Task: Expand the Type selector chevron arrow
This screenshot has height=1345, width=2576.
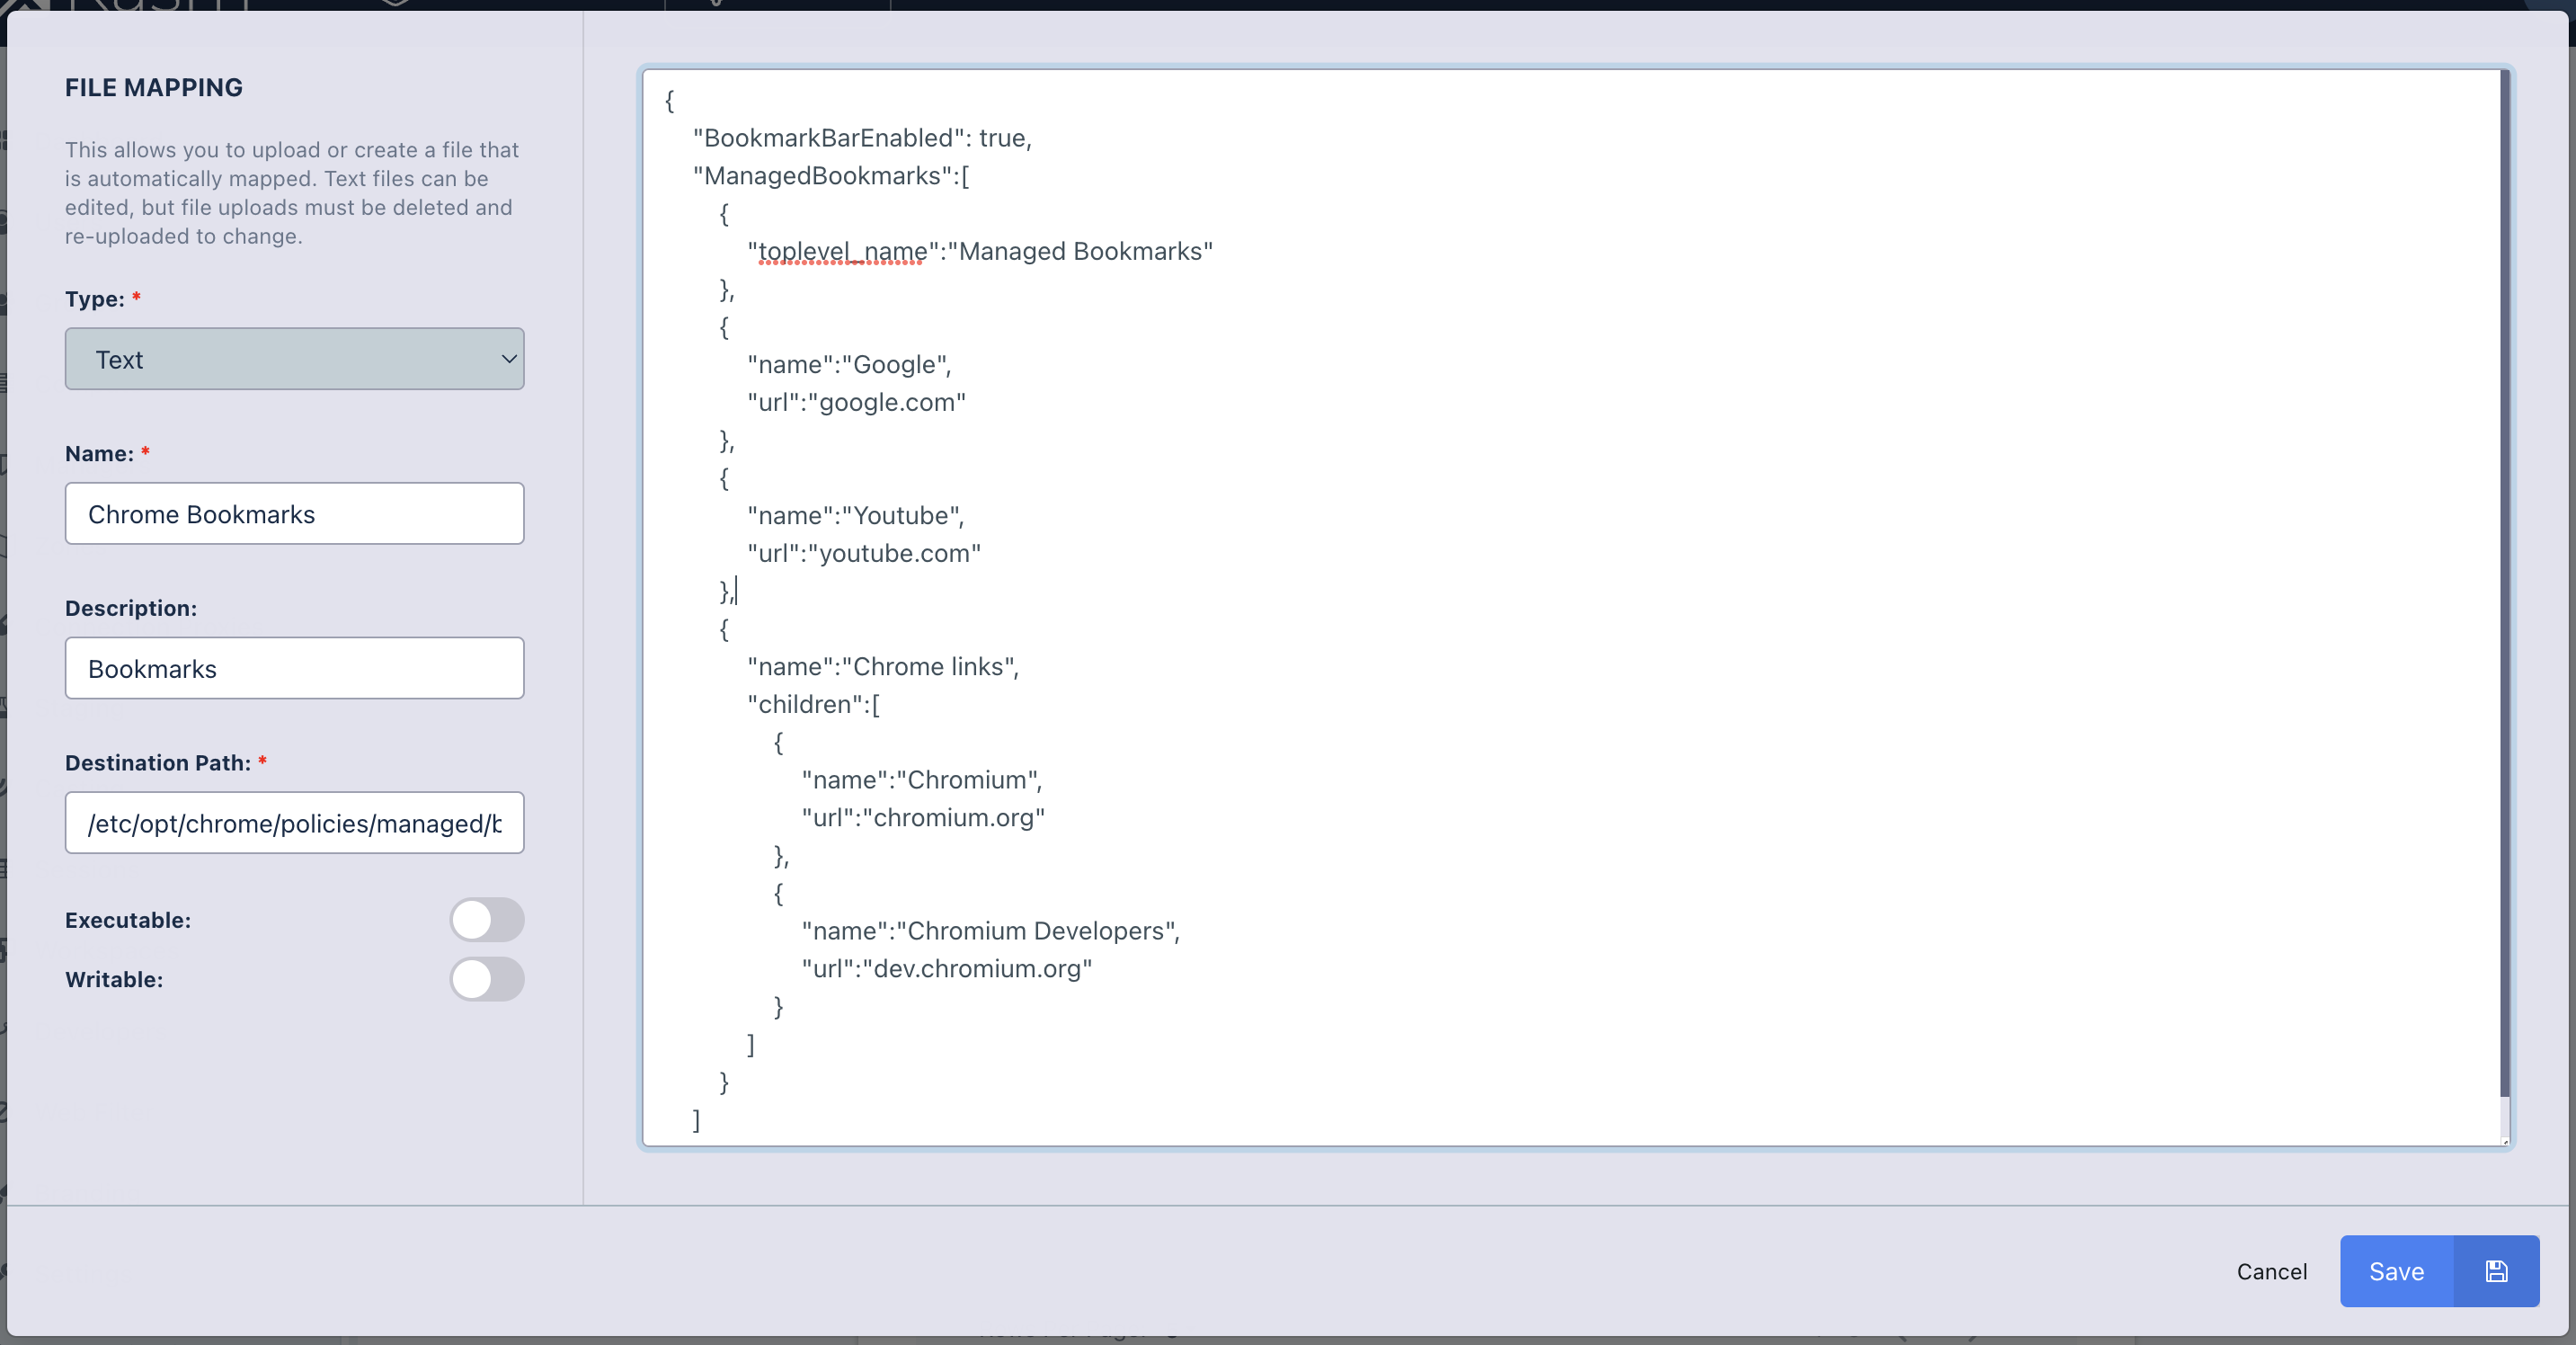Action: 508,359
